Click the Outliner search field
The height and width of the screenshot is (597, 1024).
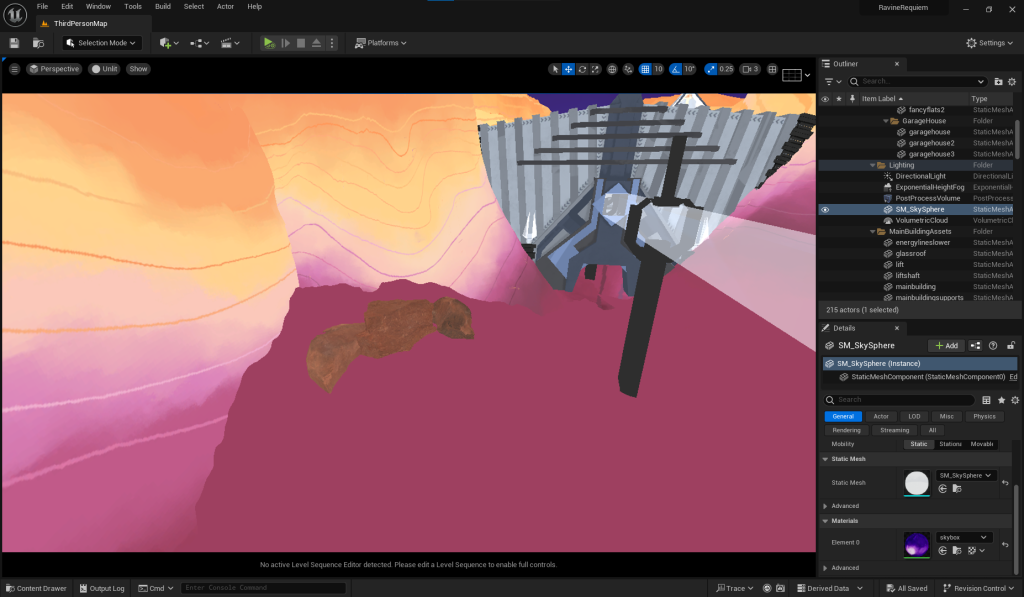920,81
